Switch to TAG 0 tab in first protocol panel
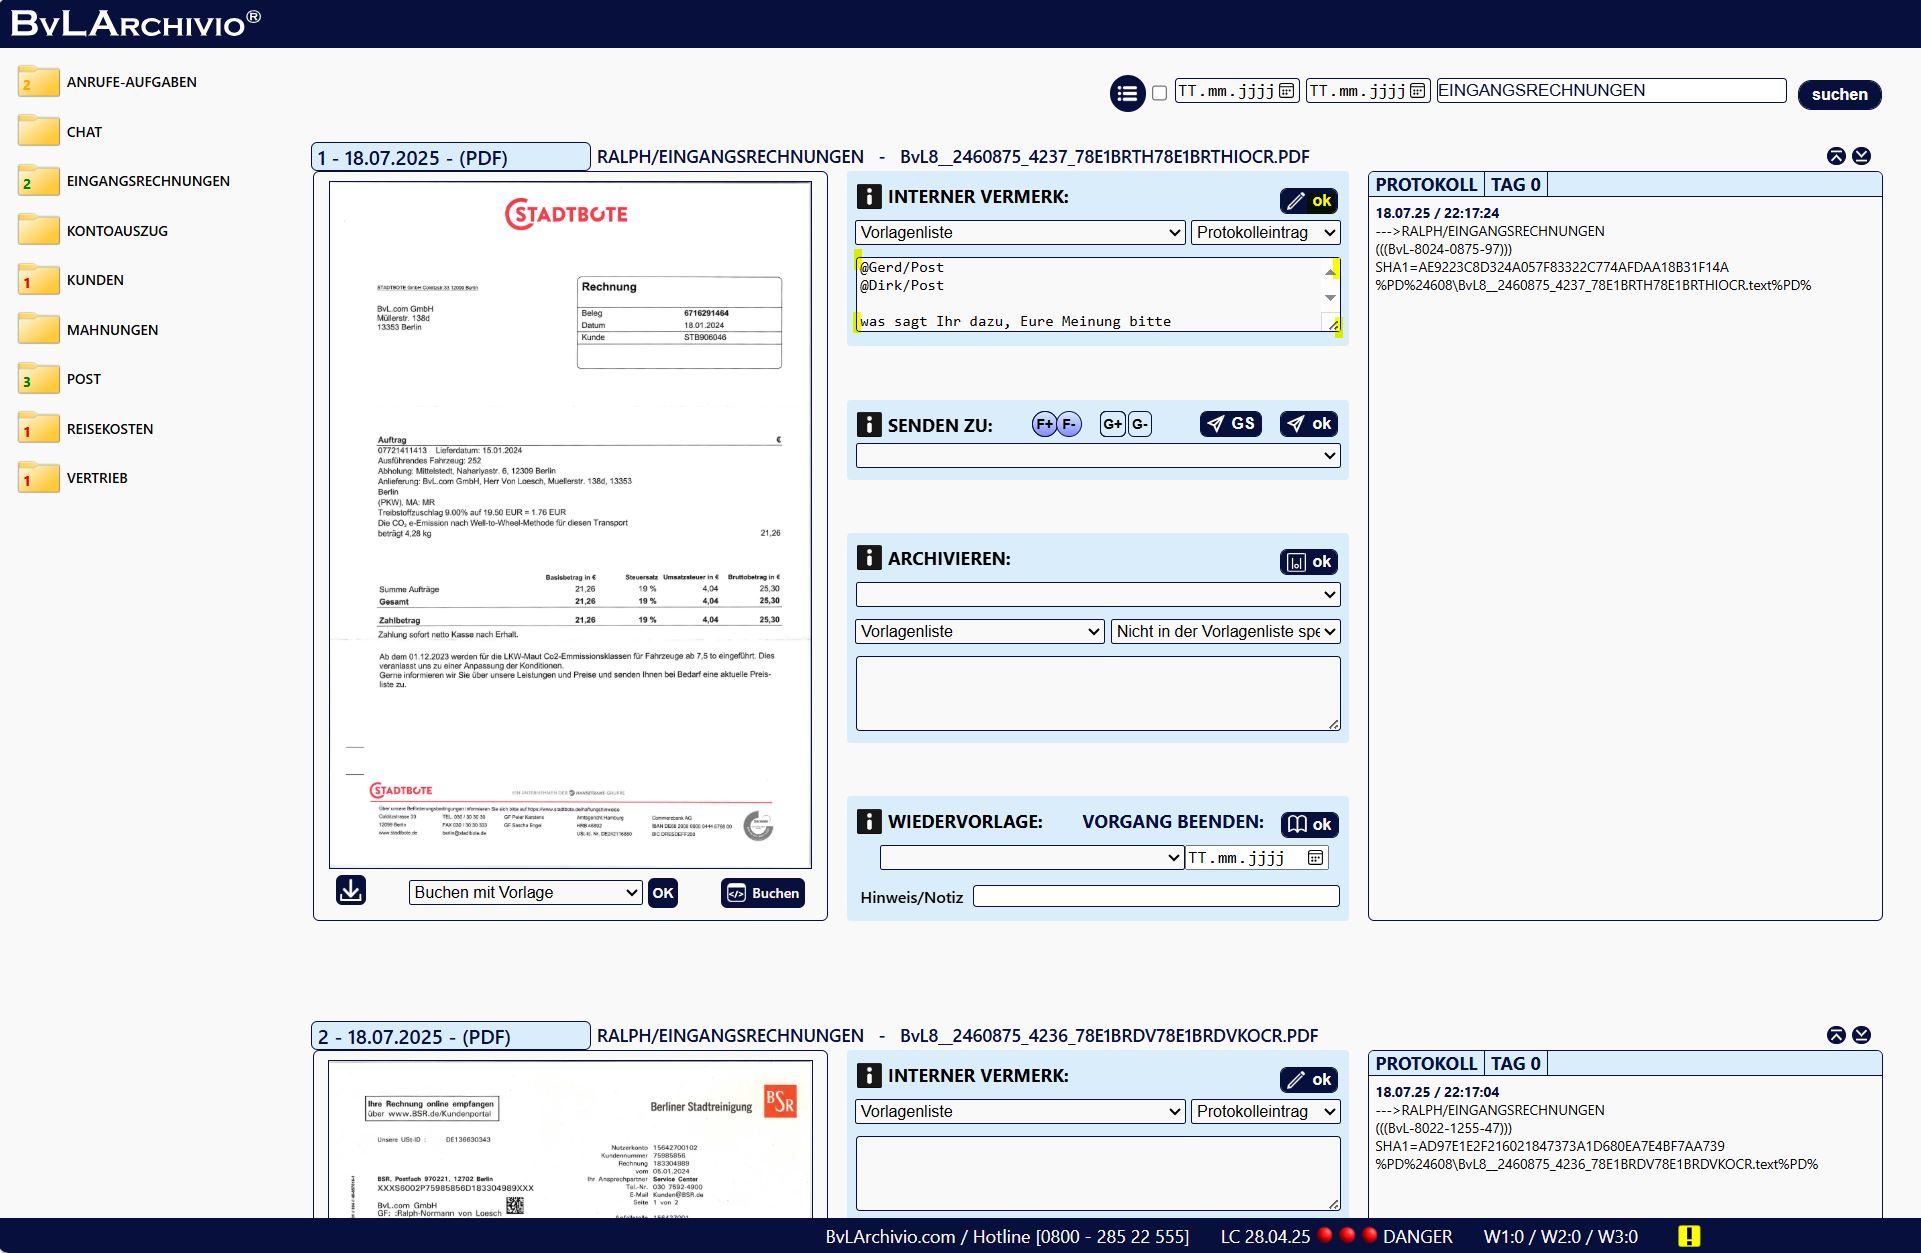Screen dimensions: 1921x1253 tap(1515, 184)
